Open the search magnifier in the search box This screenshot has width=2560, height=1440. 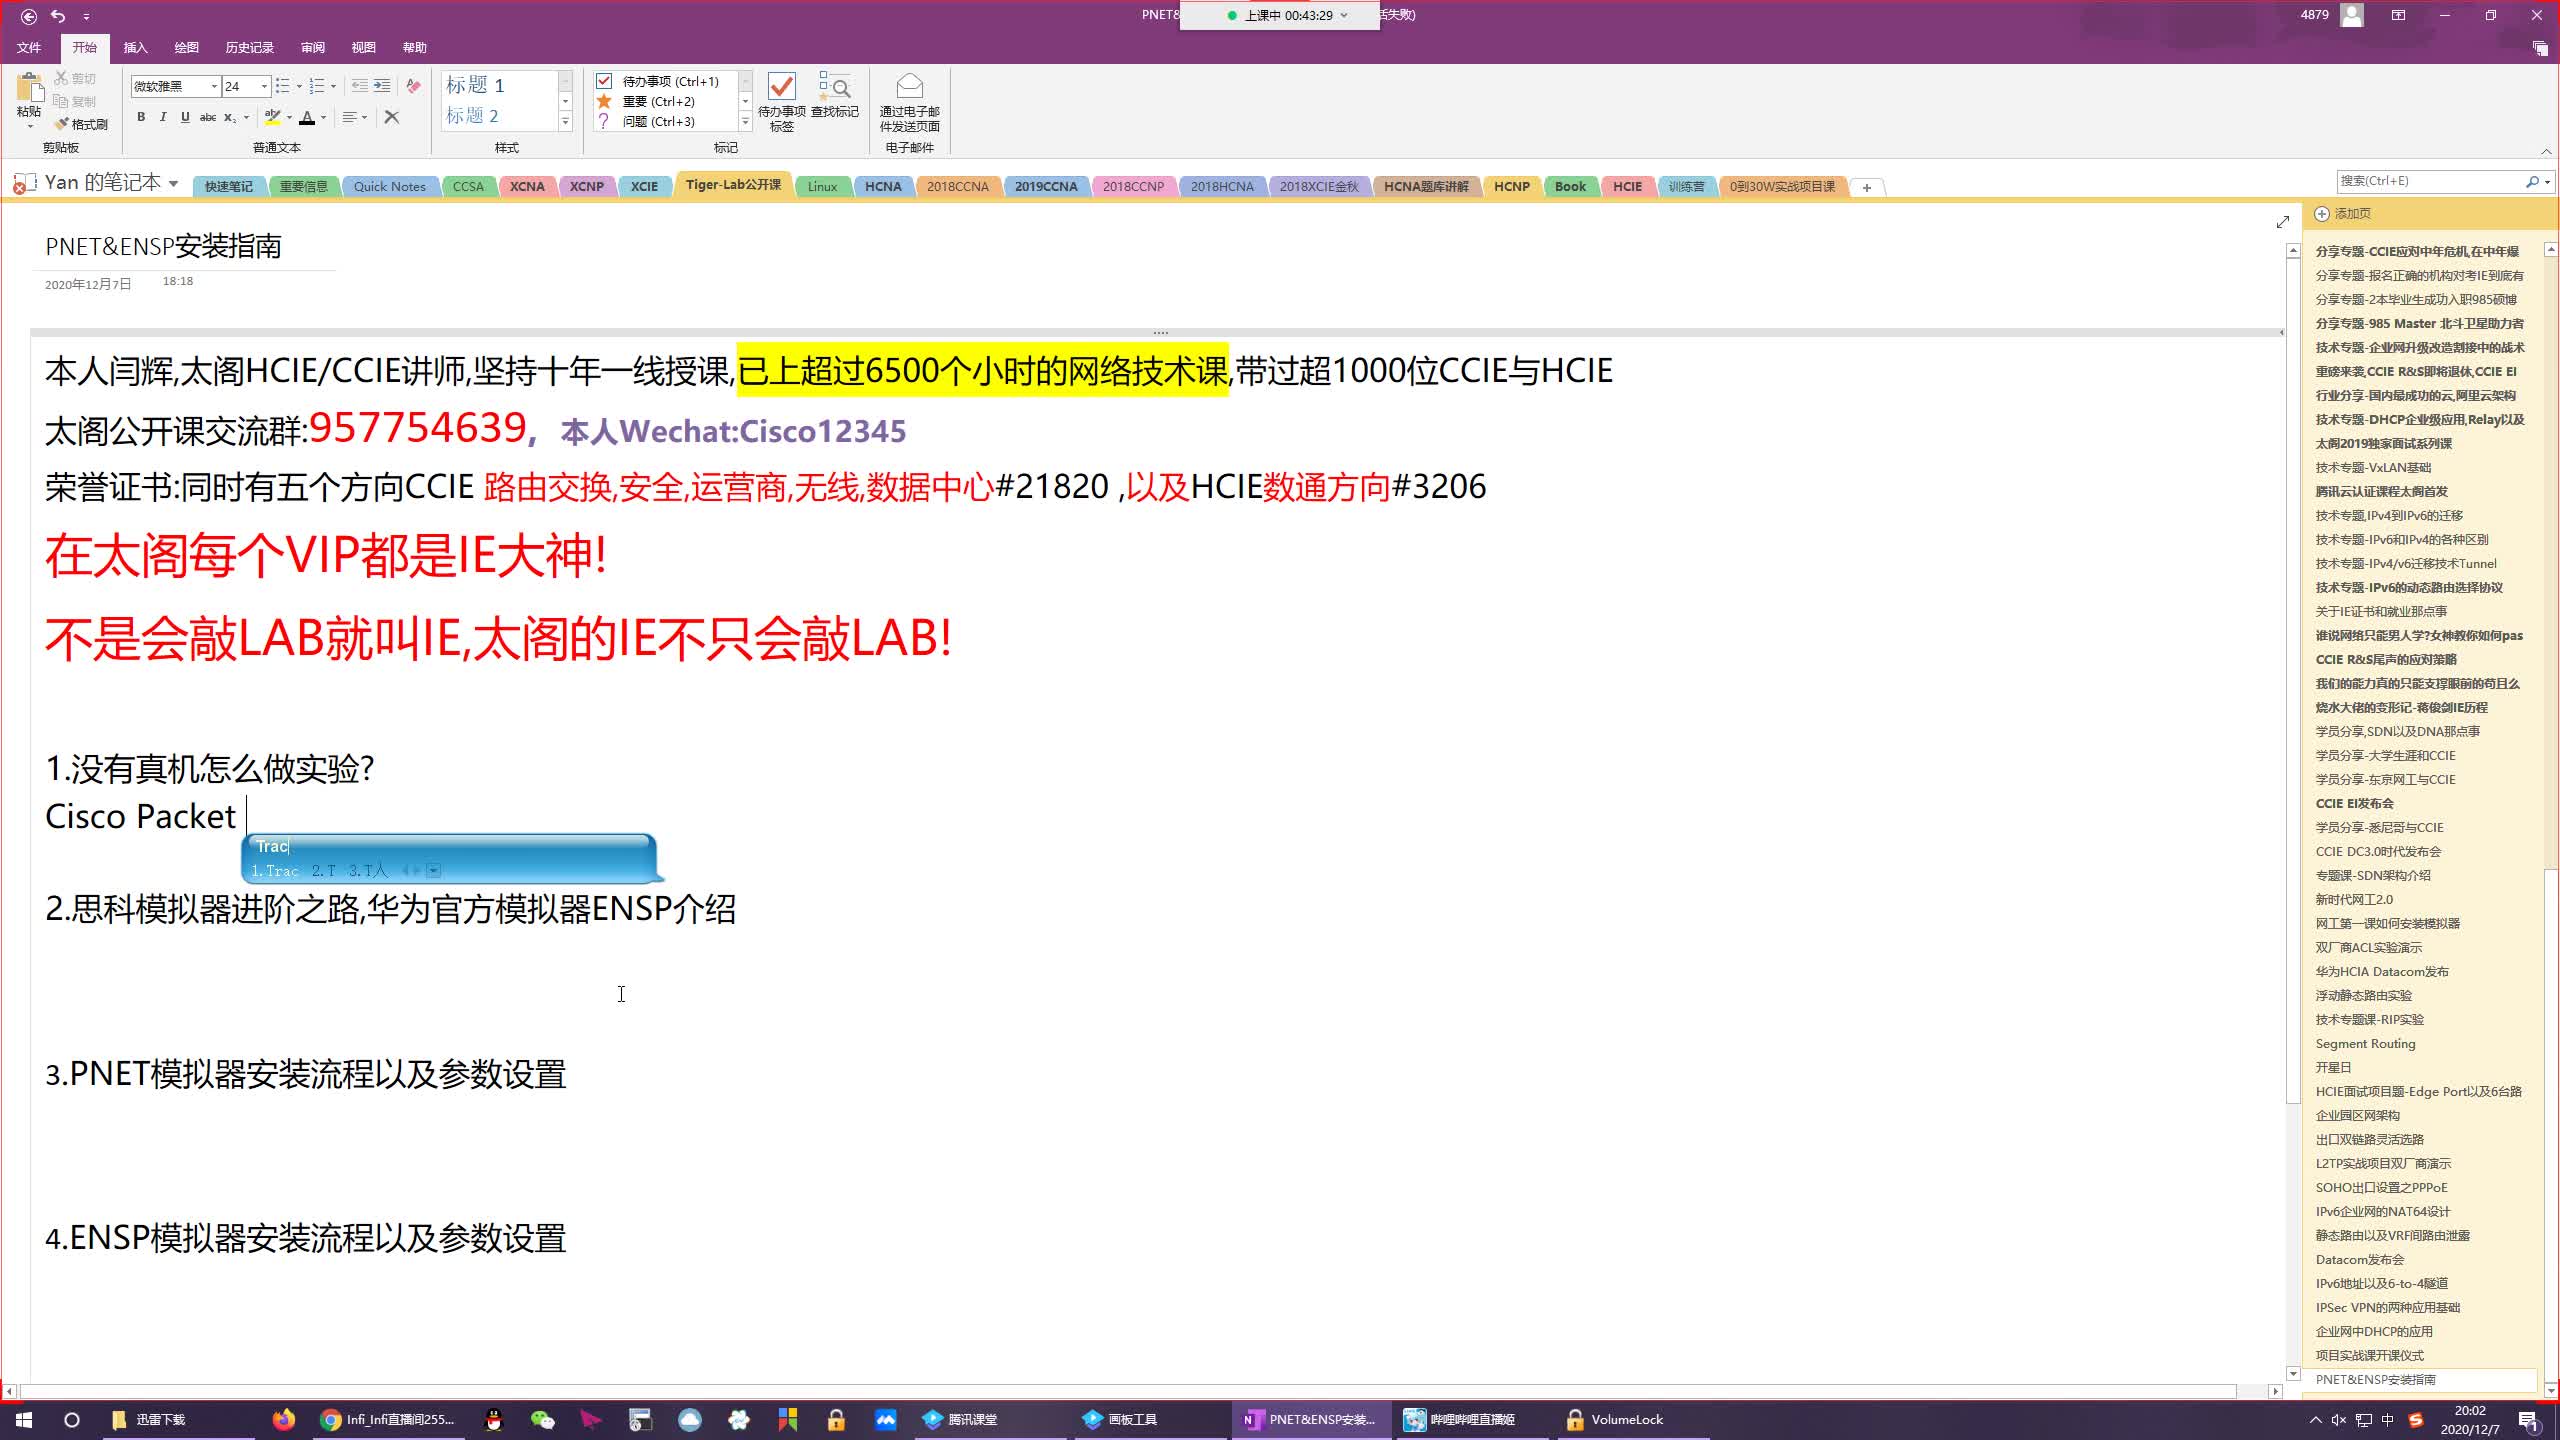tap(2532, 181)
